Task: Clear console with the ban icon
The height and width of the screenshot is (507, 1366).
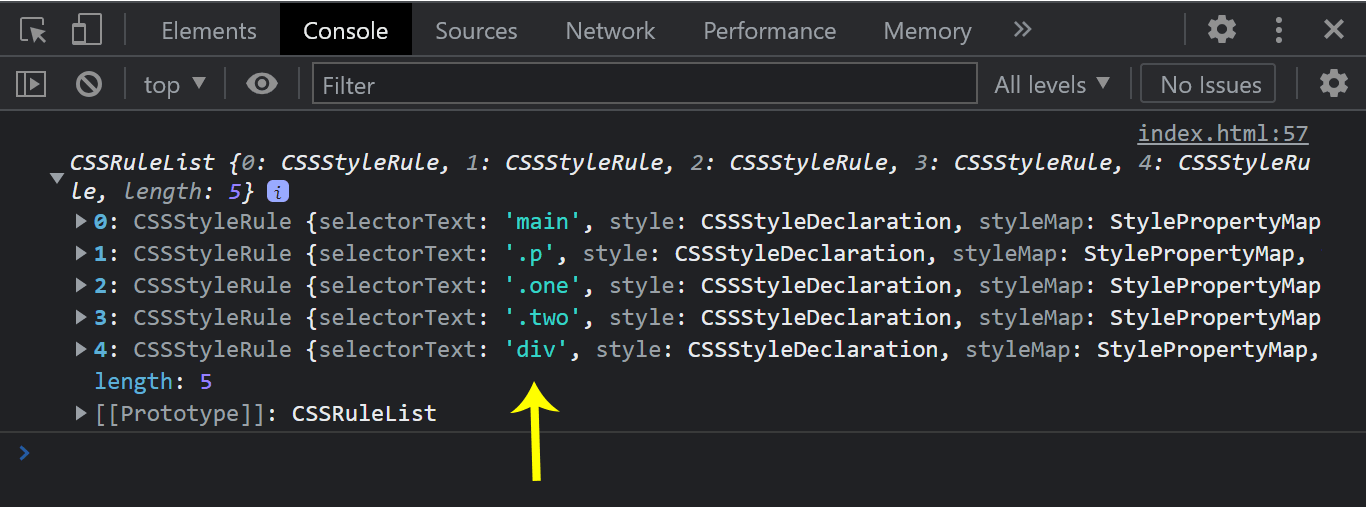Action: tap(89, 85)
